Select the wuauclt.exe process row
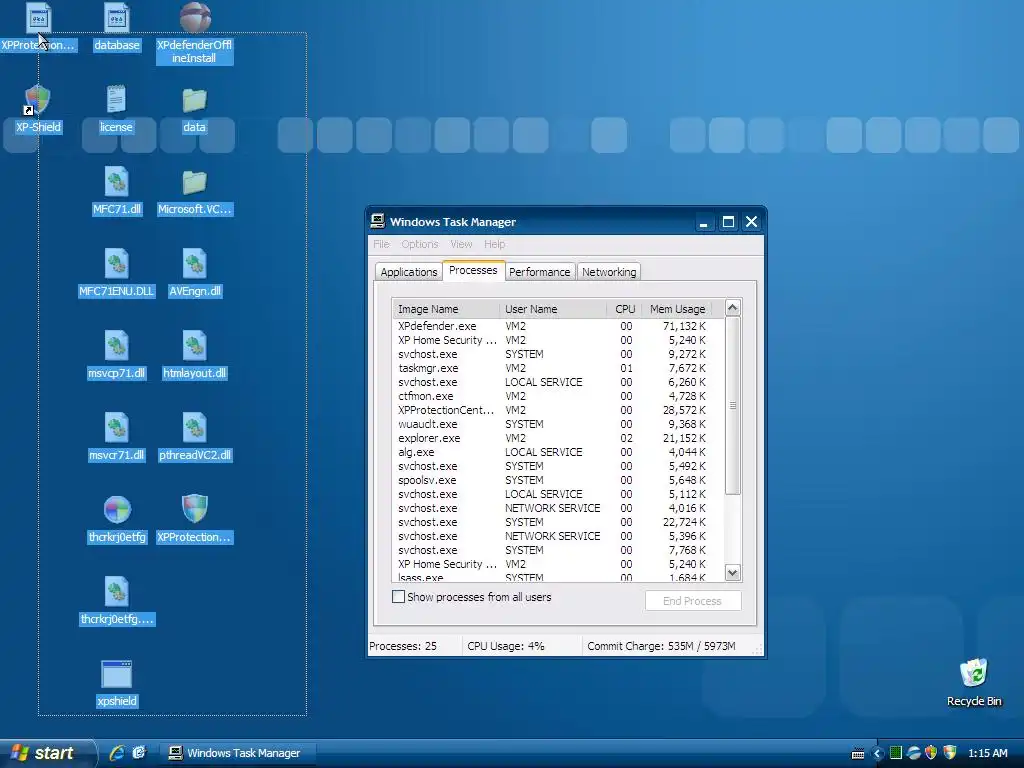The height and width of the screenshot is (768, 1024). (558, 424)
